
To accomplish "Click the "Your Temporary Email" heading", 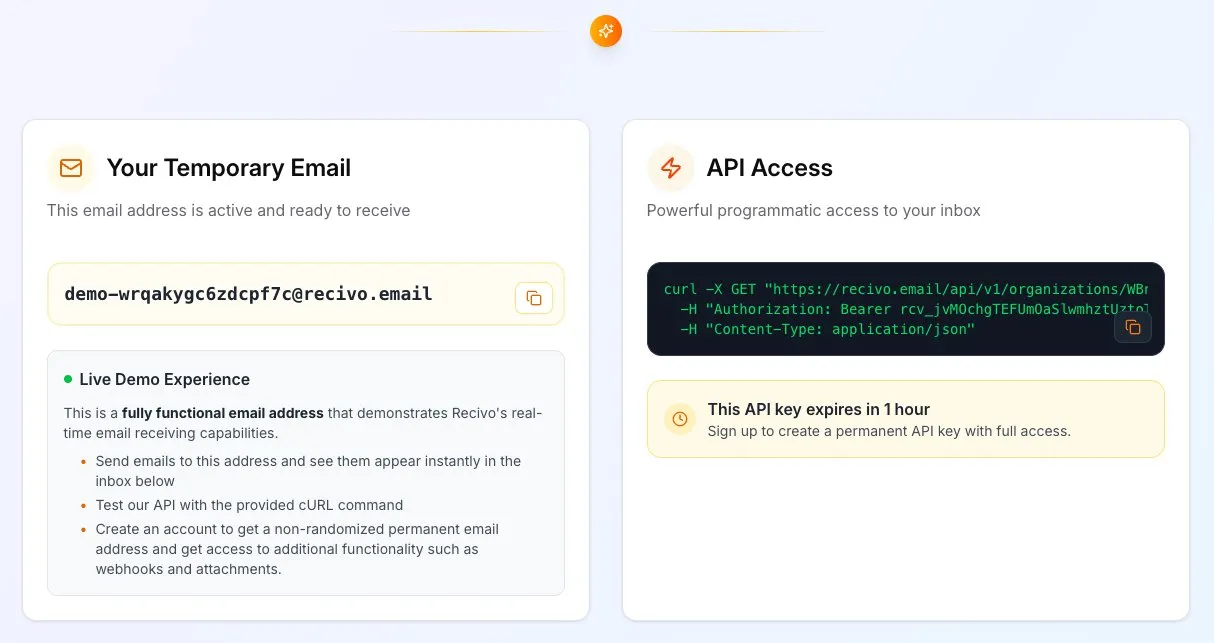I will tap(229, 168).
